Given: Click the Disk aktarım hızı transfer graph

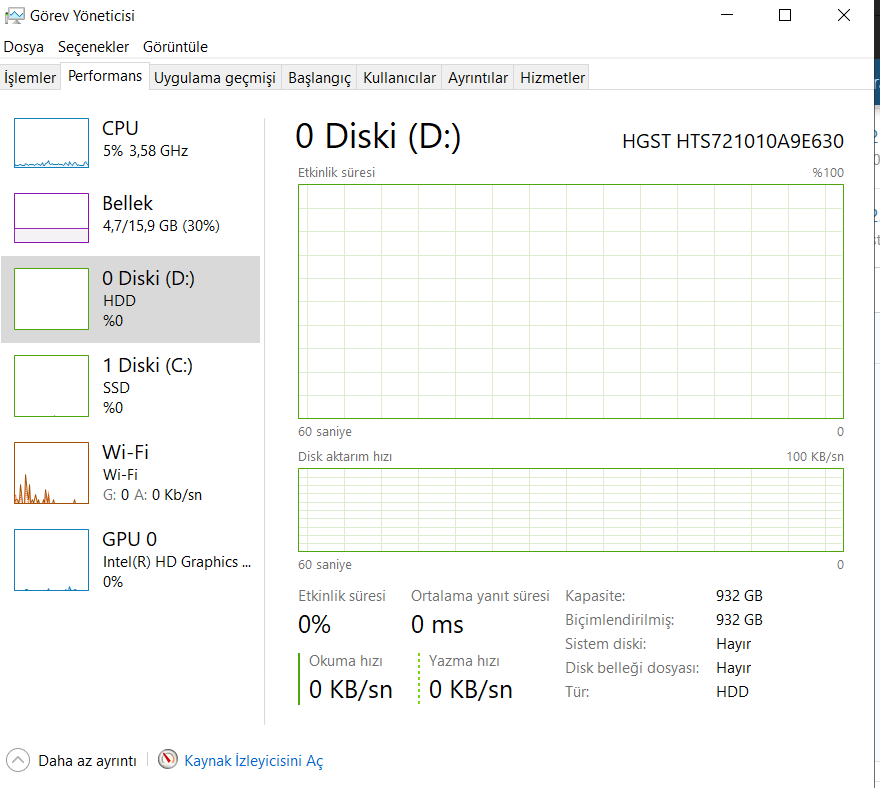Looking at the screenshot, I should click(570, 510).
